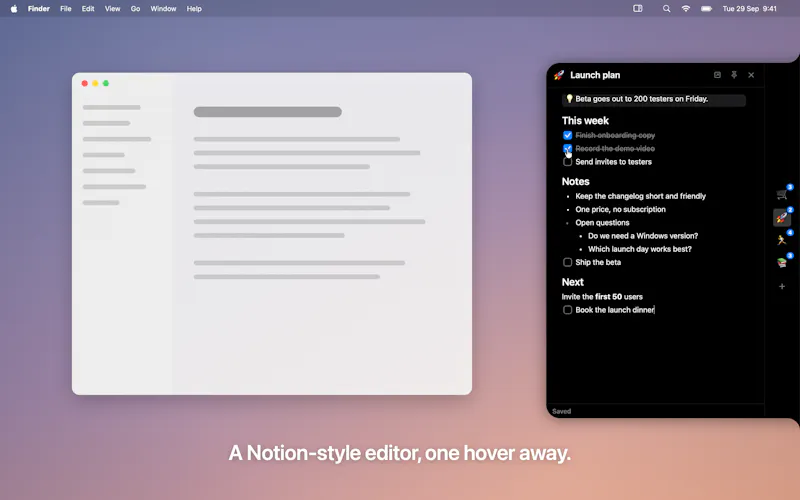Open the running person note in the sidebar
This screenshot has height=500, width=800.
tap(781, 240)
